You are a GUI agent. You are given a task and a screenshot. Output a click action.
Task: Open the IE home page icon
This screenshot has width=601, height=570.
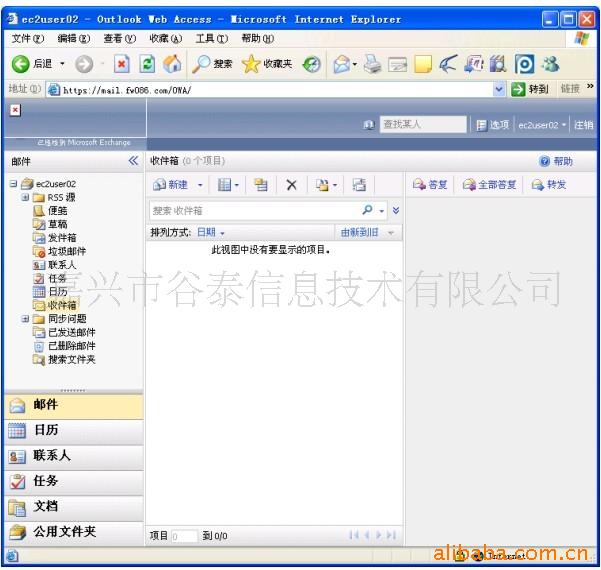pos(172,64)
